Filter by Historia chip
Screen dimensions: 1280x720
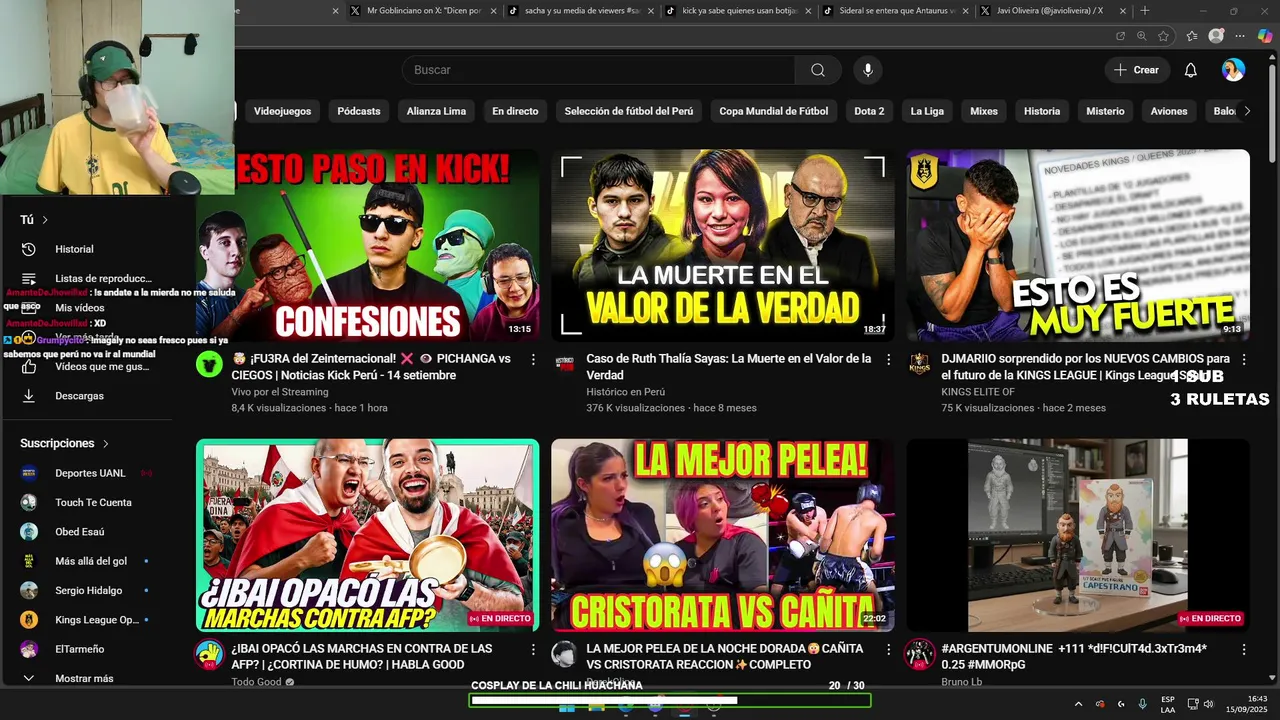pyautogui.click(x=1042, y=111)
